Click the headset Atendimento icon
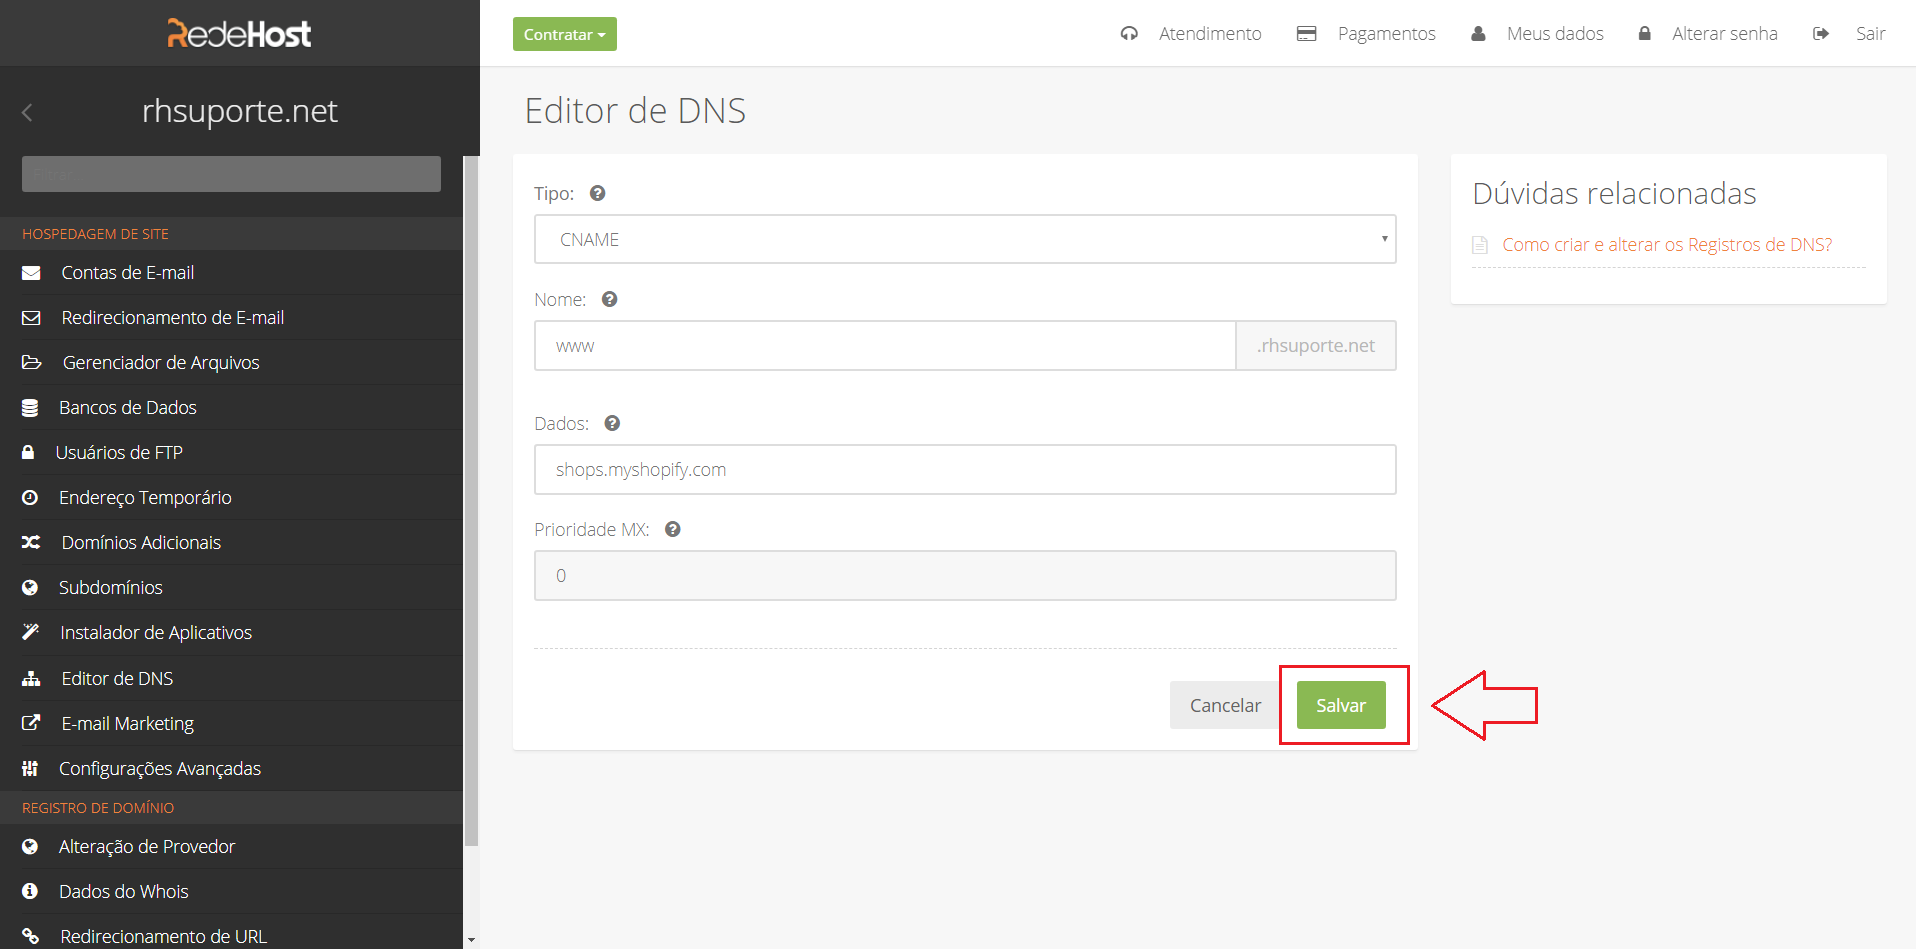Viewport: 1916px width, 949px height. (x=1129, y=34)
